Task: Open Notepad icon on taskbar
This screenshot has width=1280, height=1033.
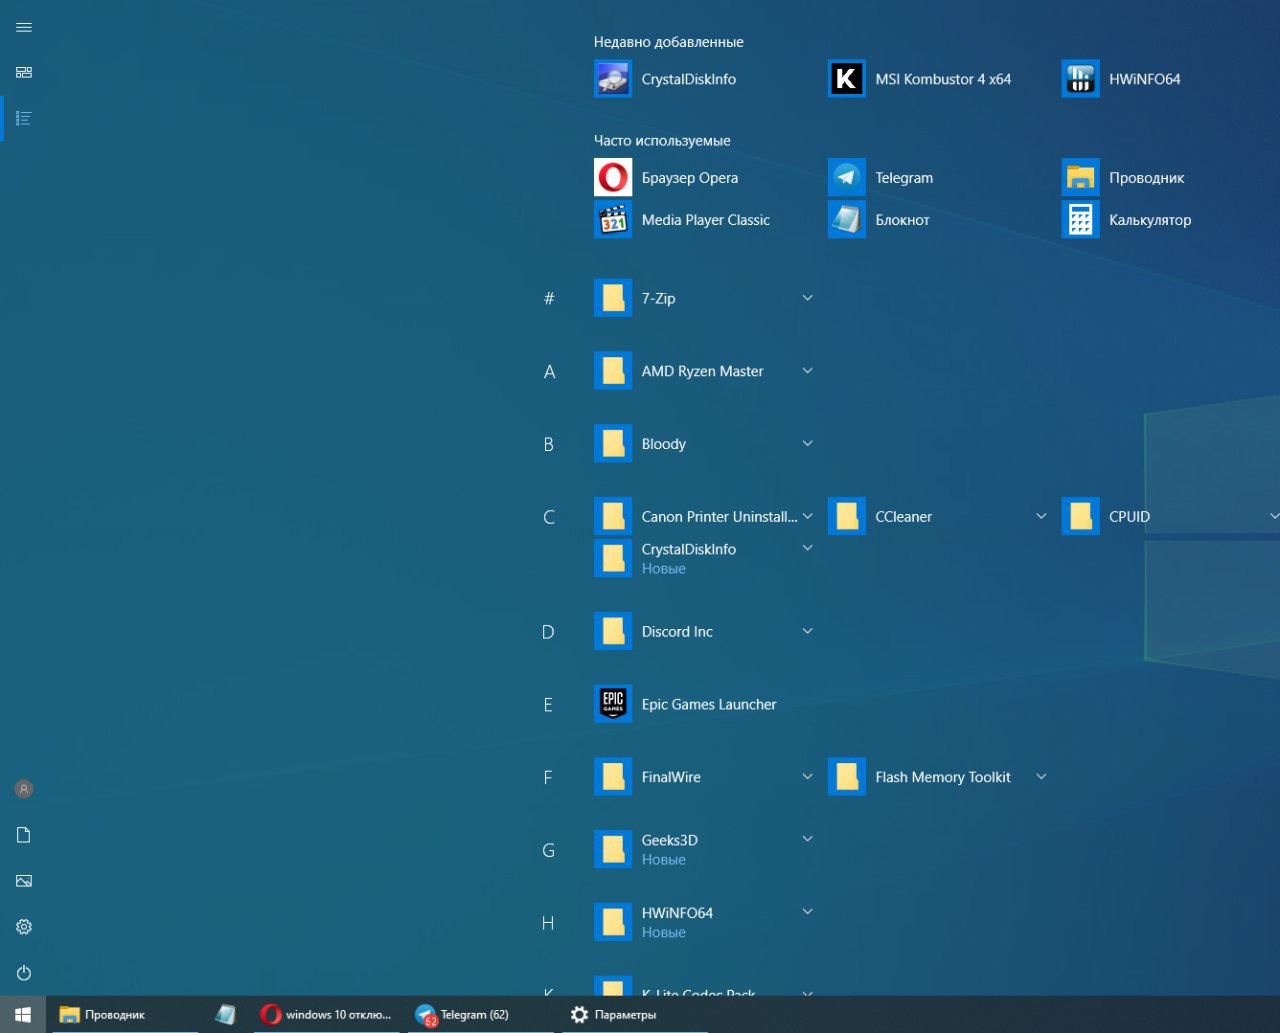Action: (225, 1015)
